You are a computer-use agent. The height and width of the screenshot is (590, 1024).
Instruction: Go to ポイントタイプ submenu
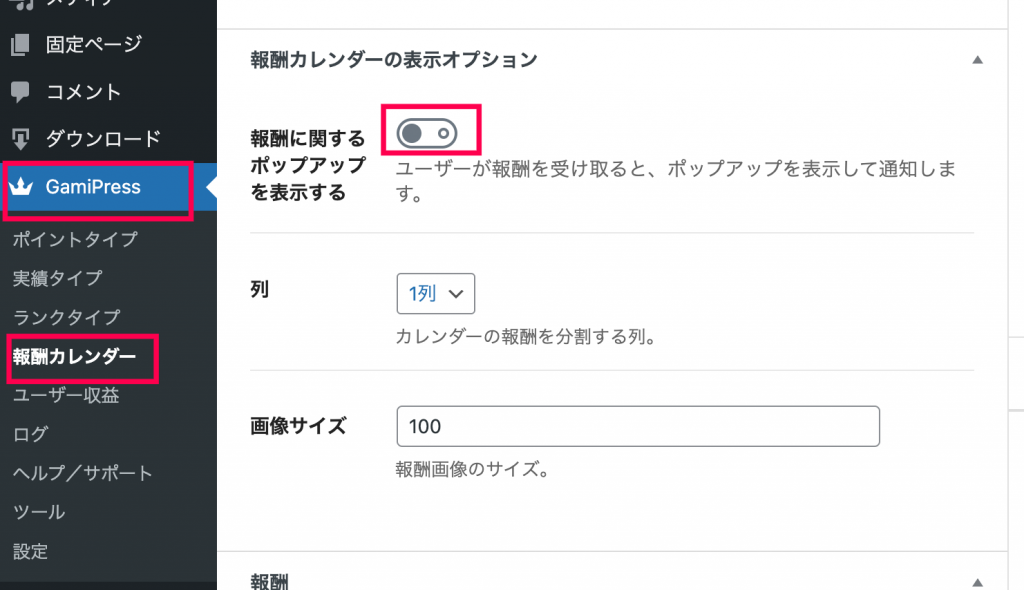pyautogui.click(x=76, y=239)
